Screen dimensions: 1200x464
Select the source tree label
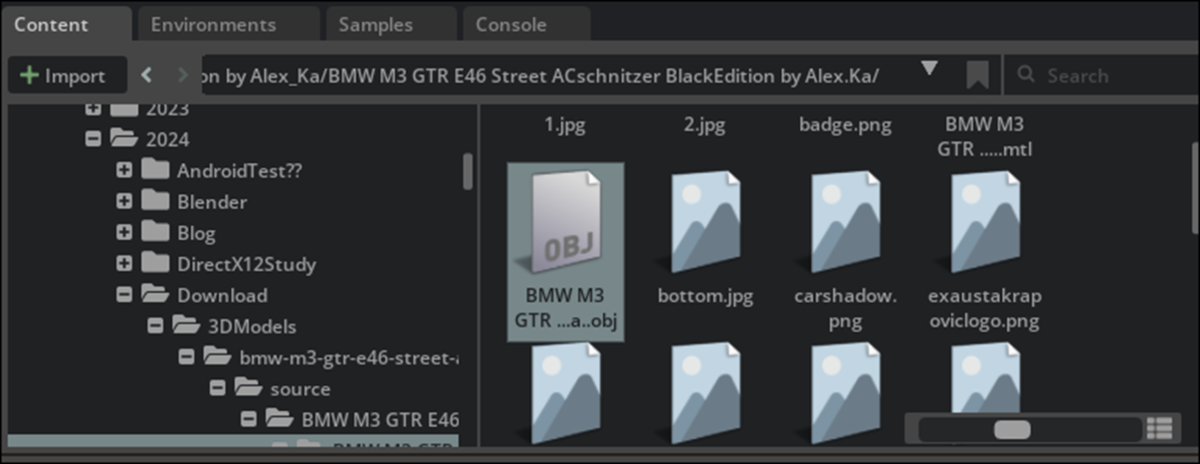(300, 389)
